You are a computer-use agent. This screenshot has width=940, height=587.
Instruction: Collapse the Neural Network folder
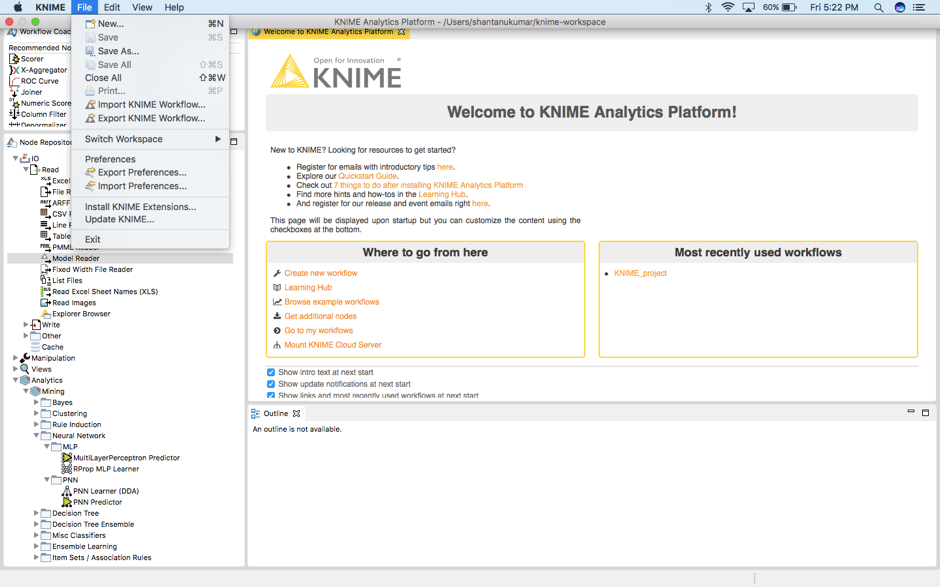click(37, 436)
